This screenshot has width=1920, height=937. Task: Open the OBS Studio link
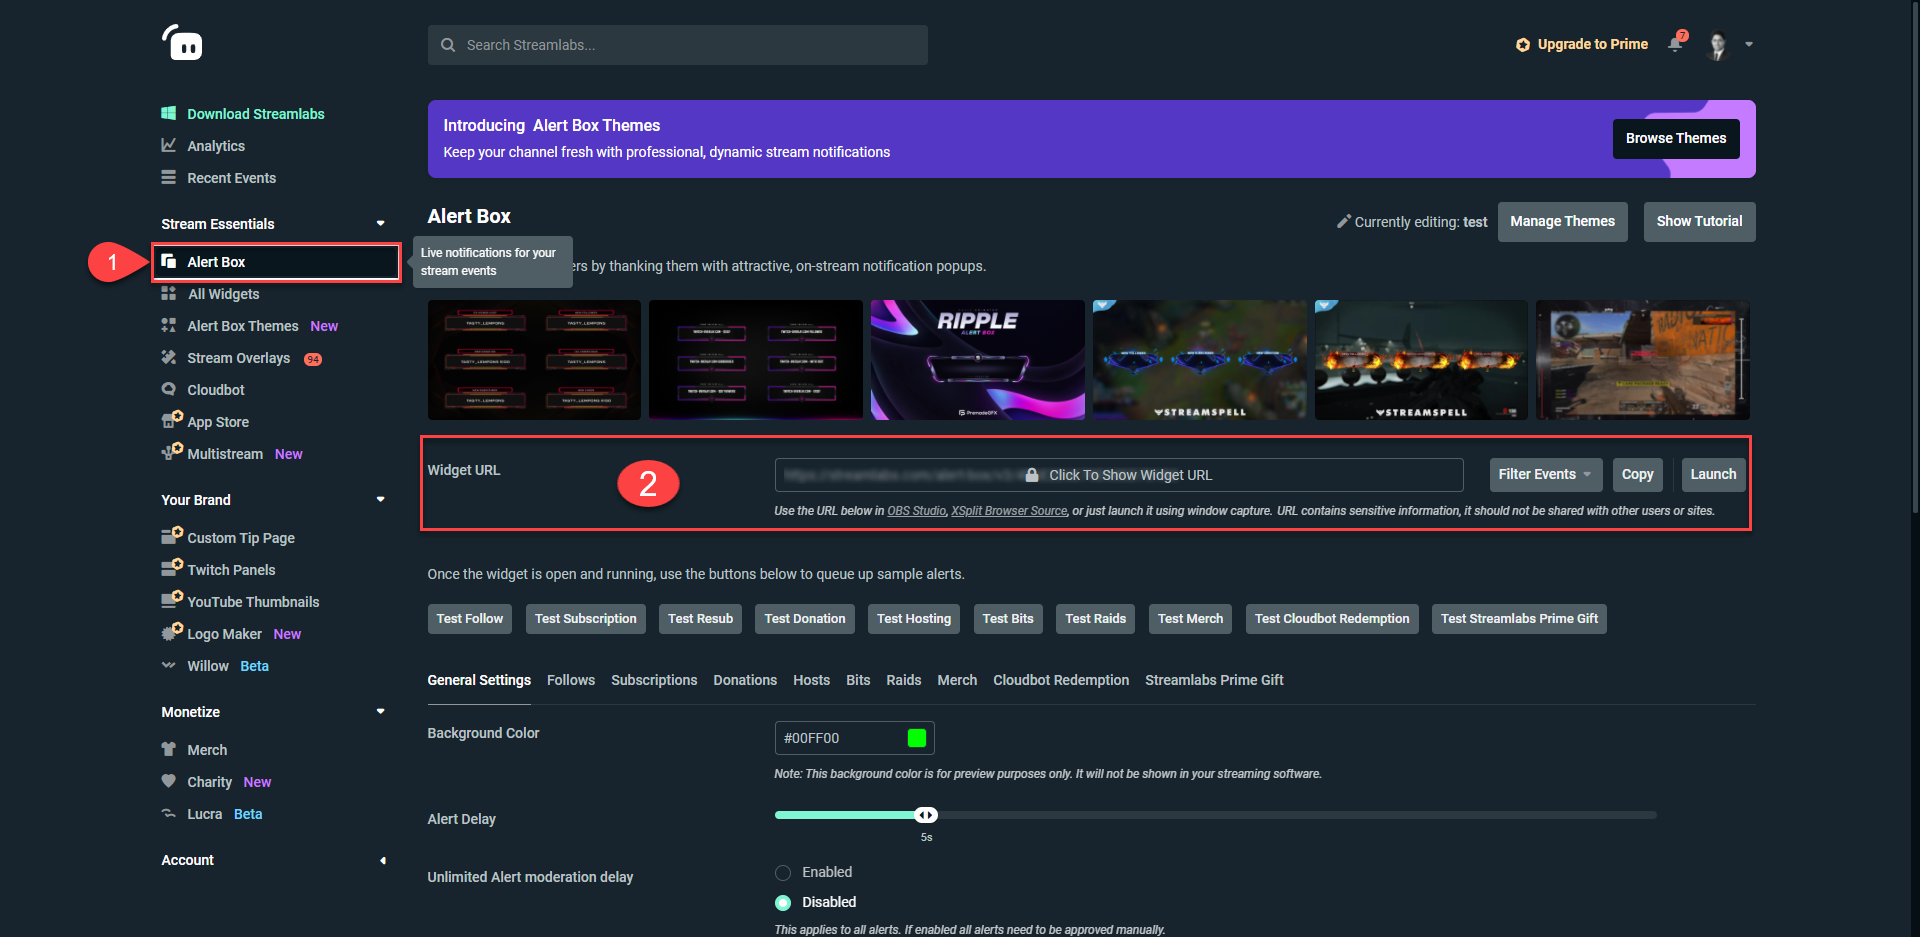[x=916, y=511]
